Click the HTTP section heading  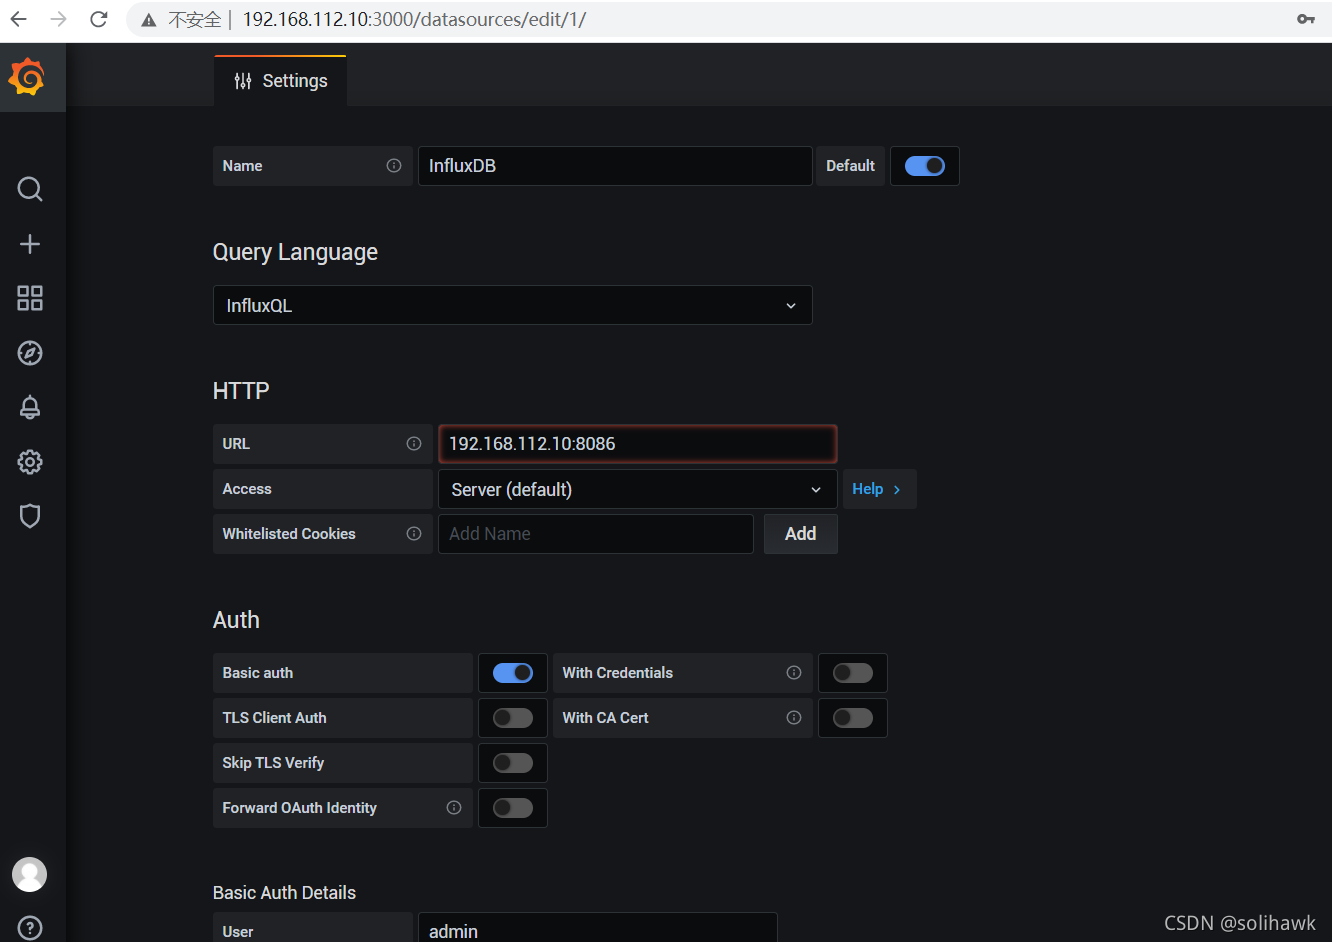click(241, 391)
